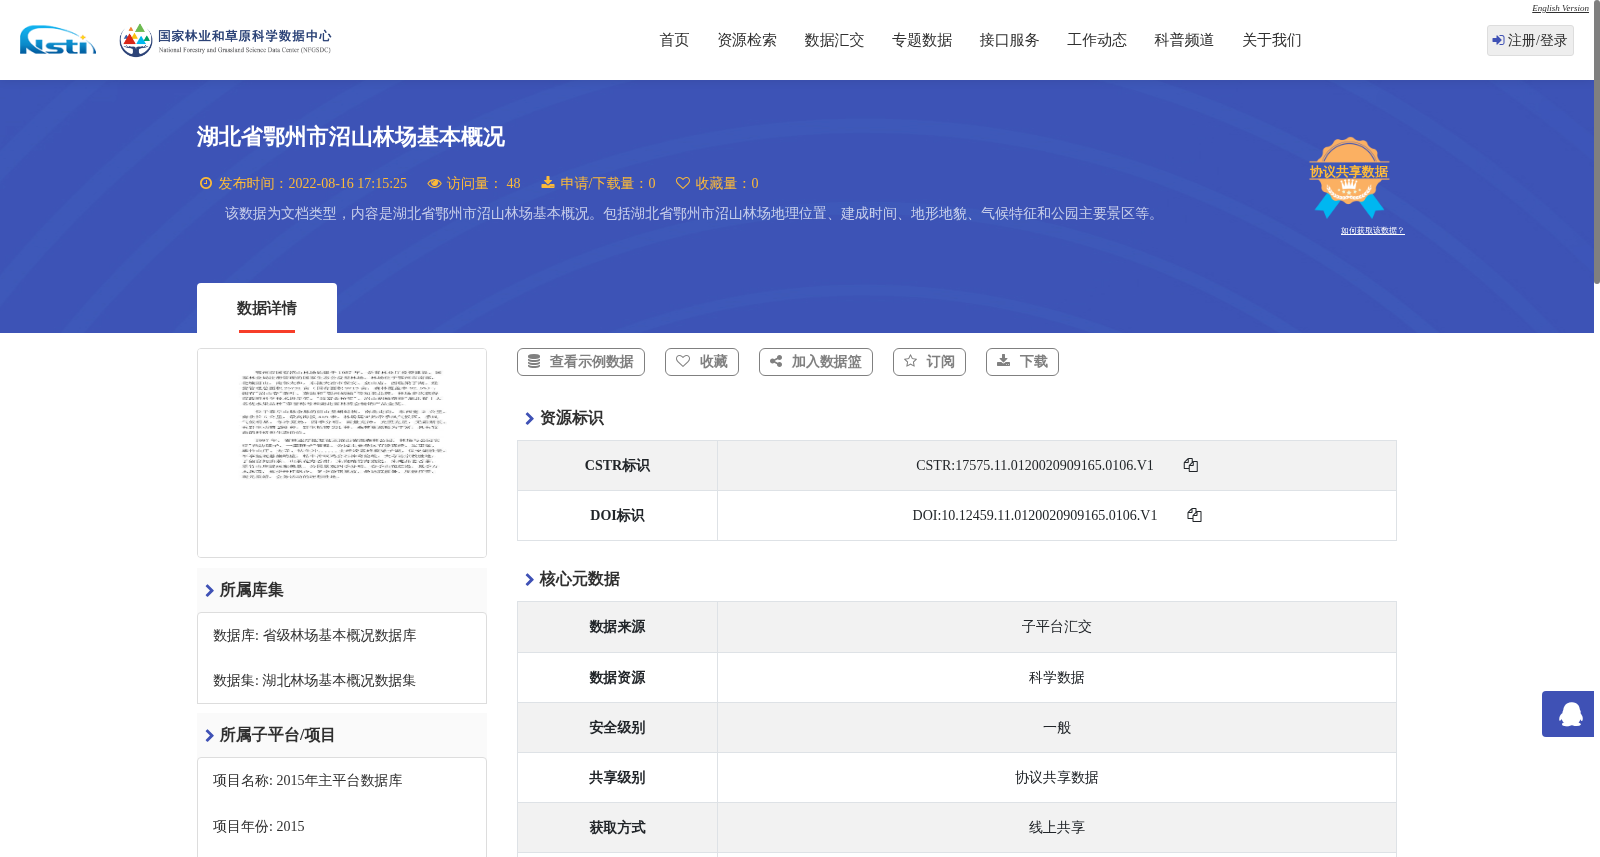Click the 加入数据篮 button
This screenshot has width=1600, height=857.
(x=816, y=362)
